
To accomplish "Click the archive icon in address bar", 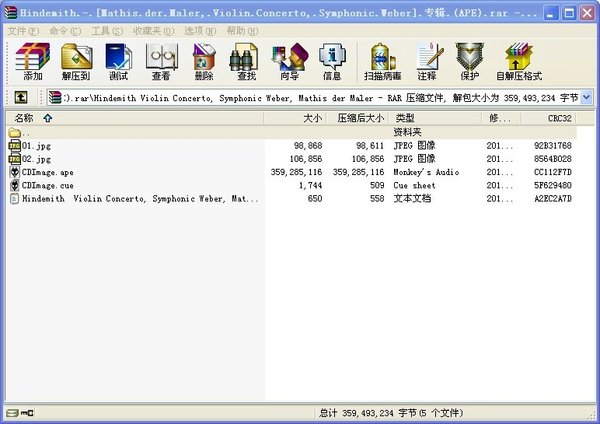I will coord(55,98).
